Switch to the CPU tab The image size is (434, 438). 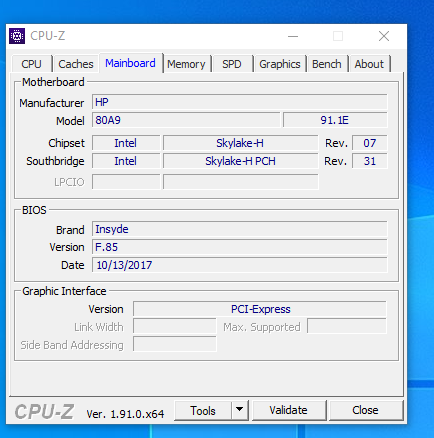[x=32, y=64]
